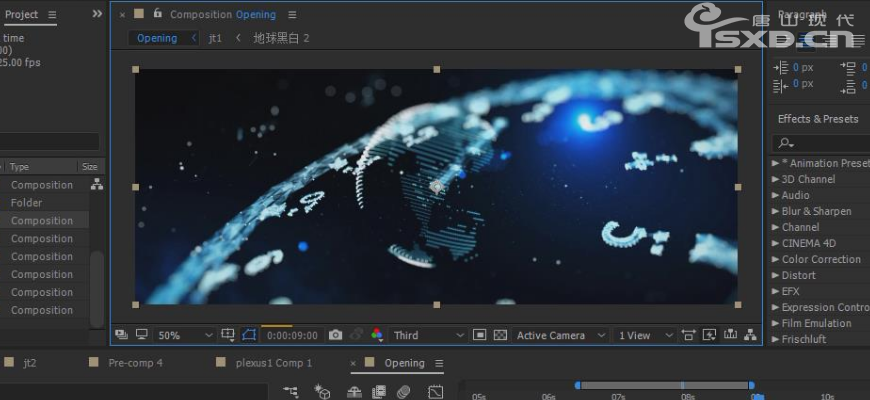
Task: Toggle Hide Shy Layers switch
Action: tap(354, 392)
